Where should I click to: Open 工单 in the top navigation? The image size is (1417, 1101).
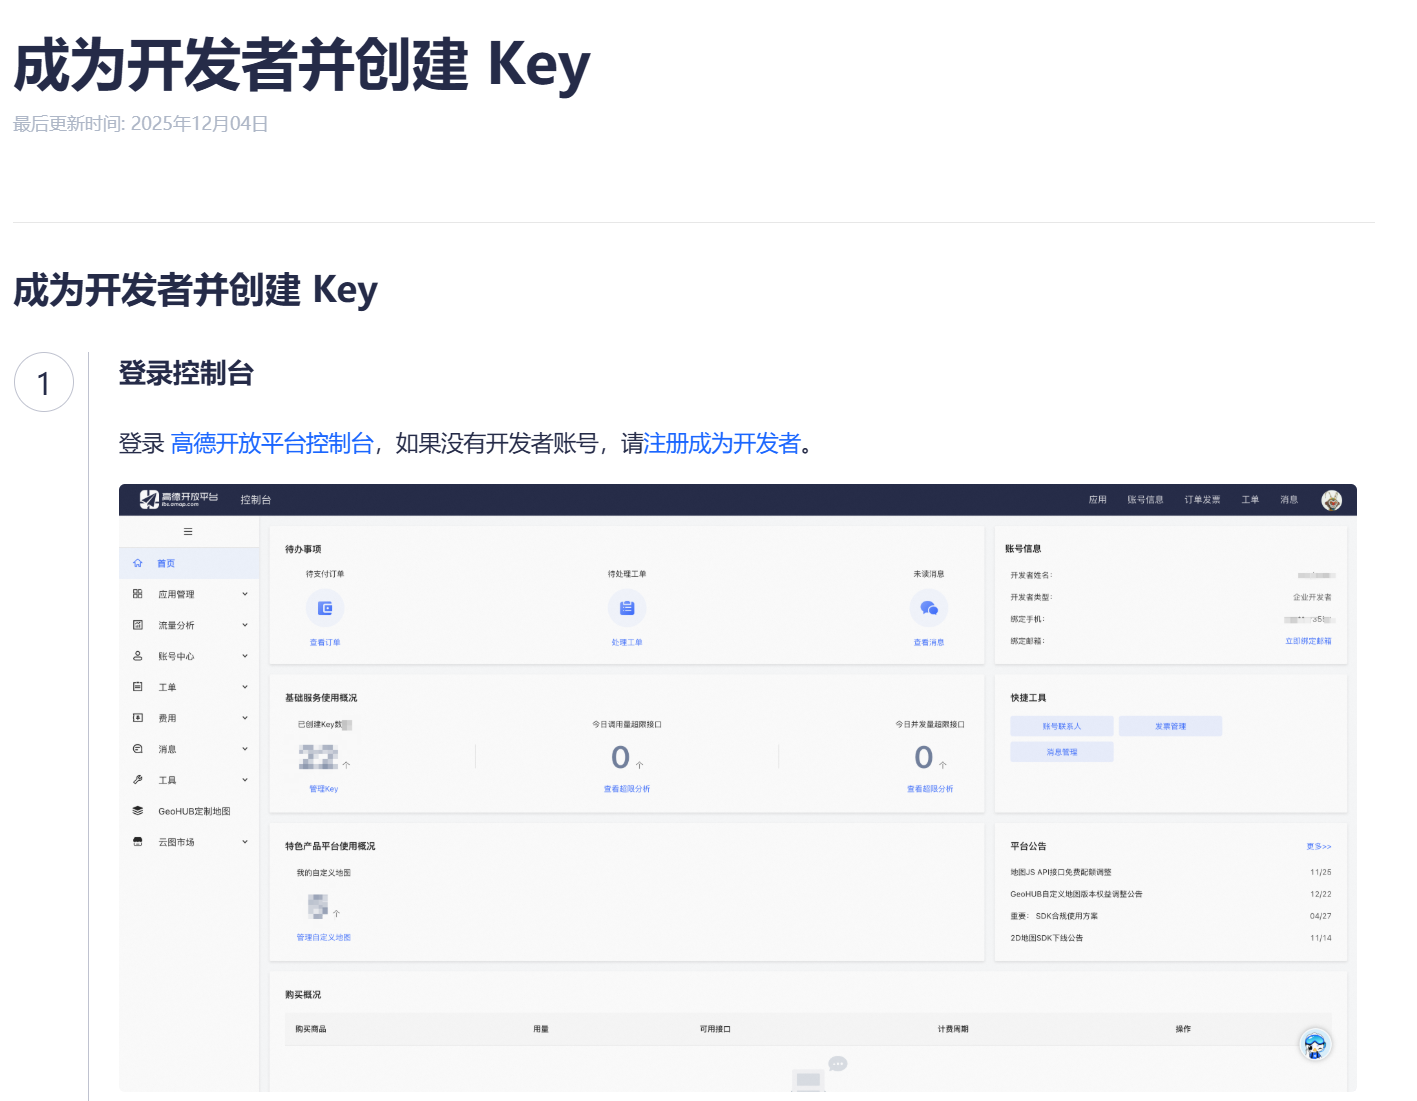1251,500
